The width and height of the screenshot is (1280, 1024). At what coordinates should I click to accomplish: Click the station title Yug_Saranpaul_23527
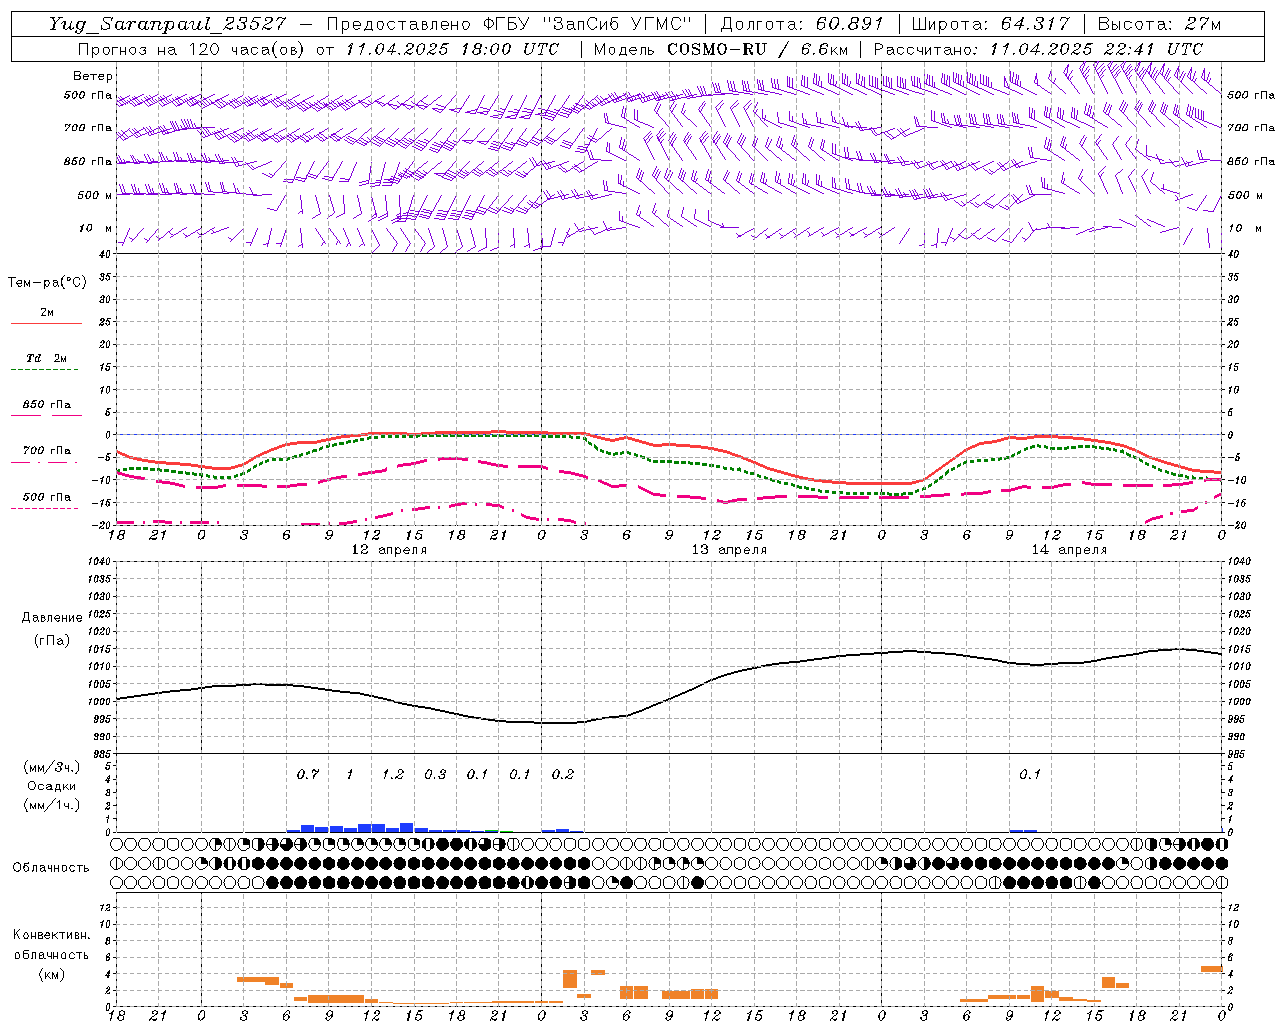[169, 24]
